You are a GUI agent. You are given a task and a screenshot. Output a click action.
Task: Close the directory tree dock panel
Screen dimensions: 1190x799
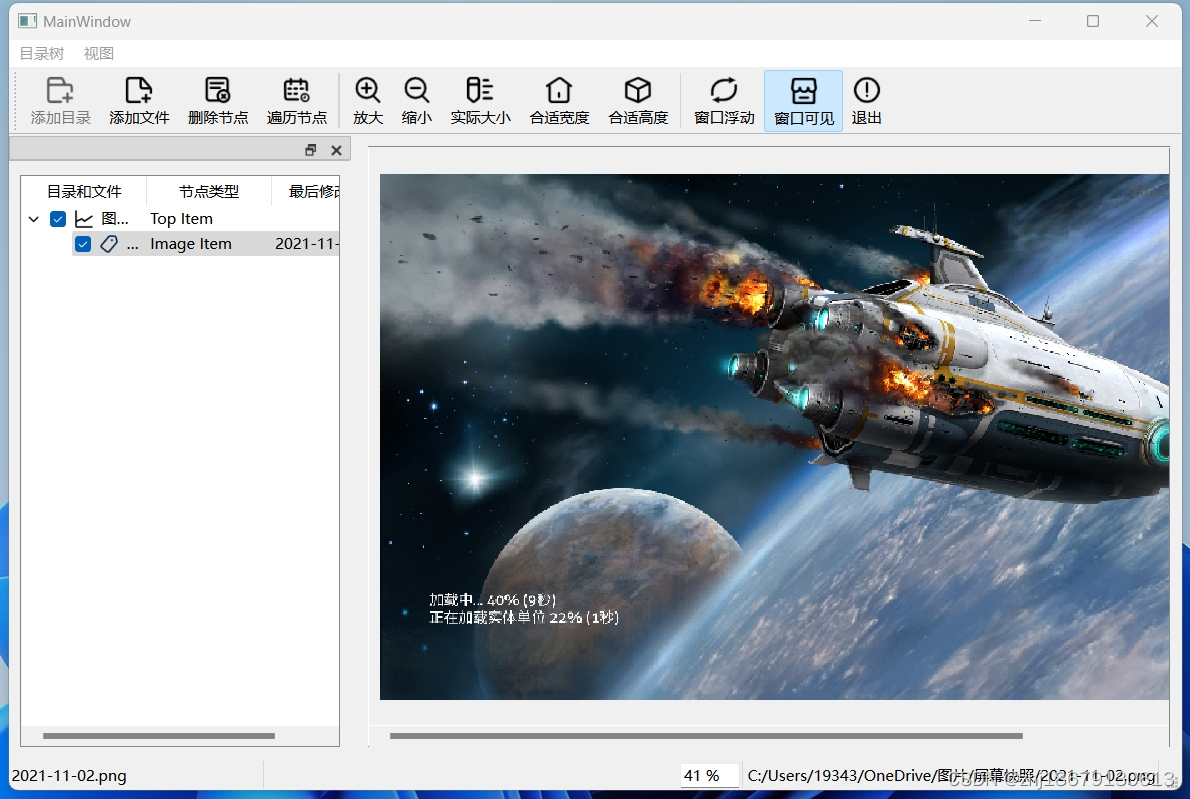(336, 150)
